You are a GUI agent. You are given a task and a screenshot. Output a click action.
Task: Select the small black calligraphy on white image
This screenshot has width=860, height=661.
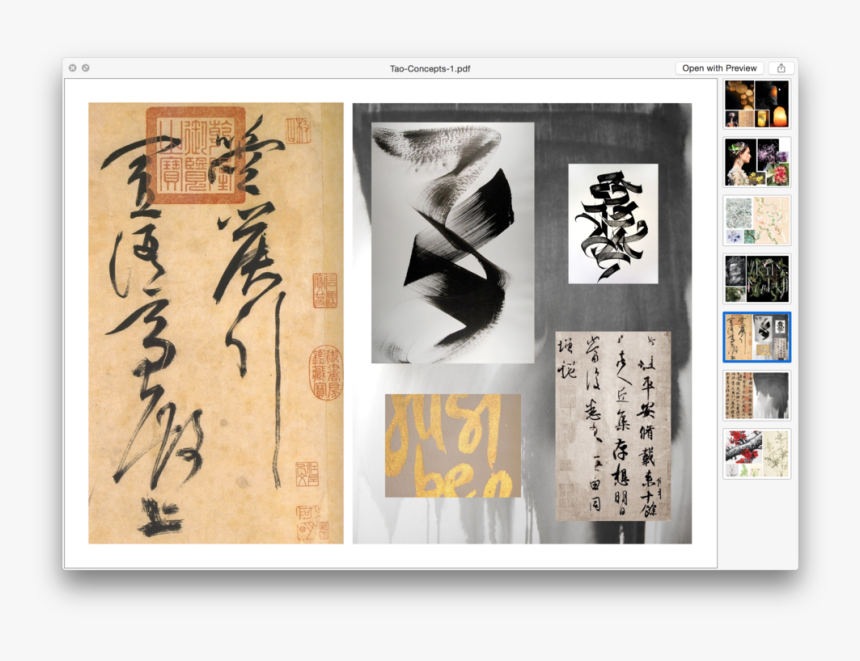point(613,223)
